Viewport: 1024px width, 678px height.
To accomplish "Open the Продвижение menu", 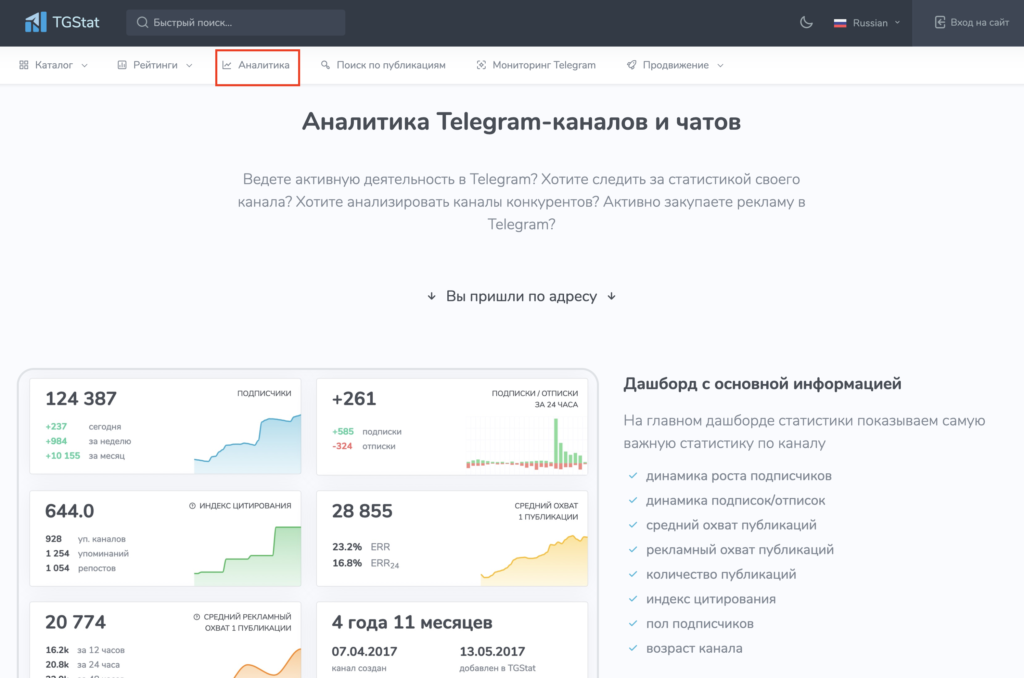I will [x=675, y=65].
